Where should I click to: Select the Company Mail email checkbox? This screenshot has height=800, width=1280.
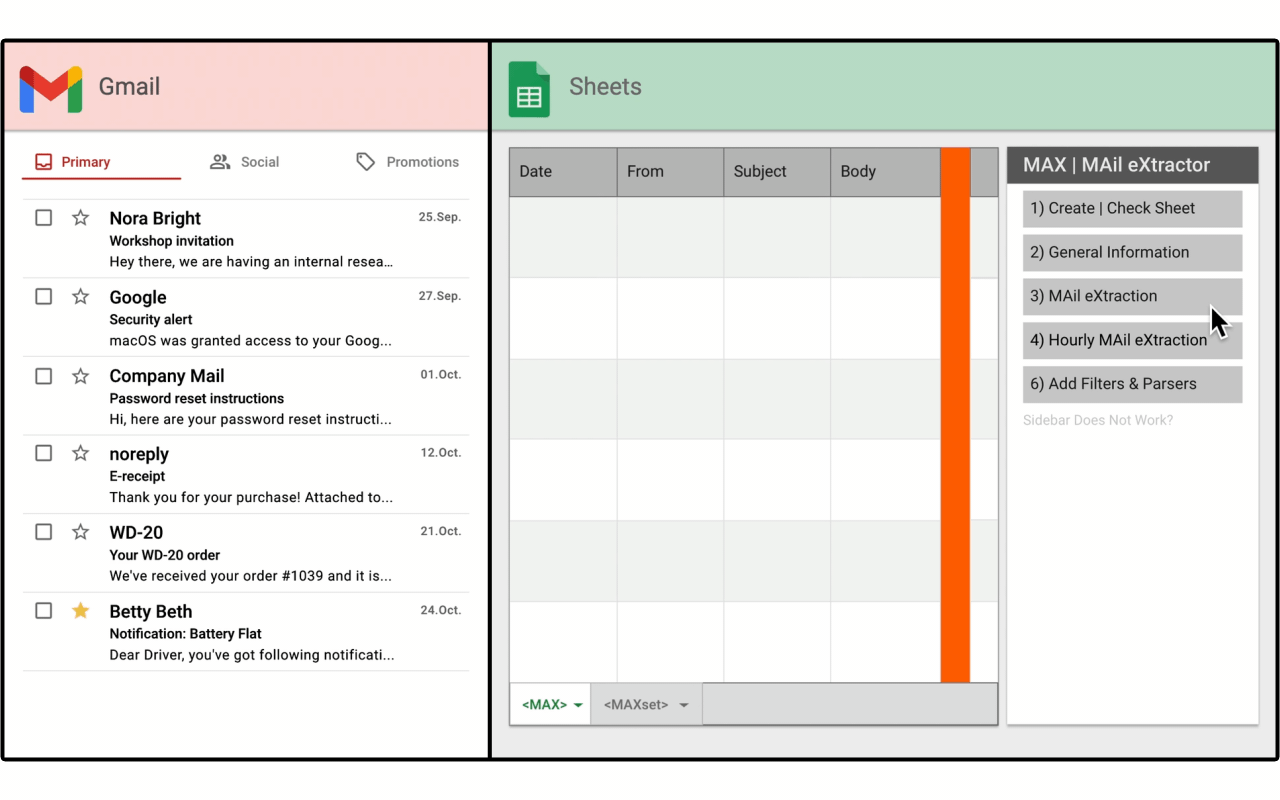[x=44, y=376]
